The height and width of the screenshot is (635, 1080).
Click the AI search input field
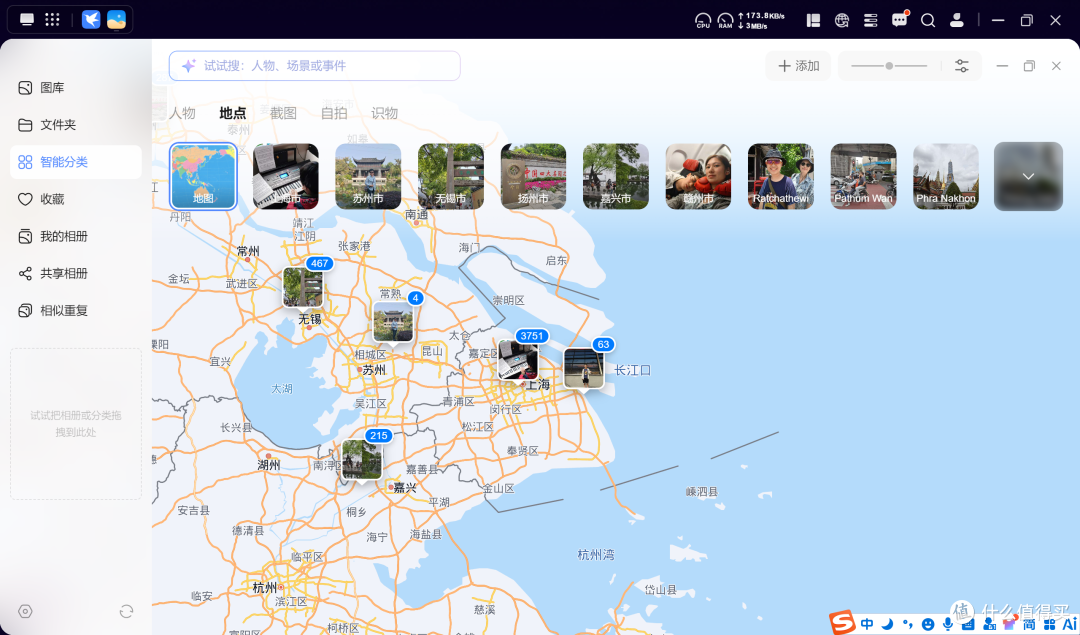pos(315,66)
